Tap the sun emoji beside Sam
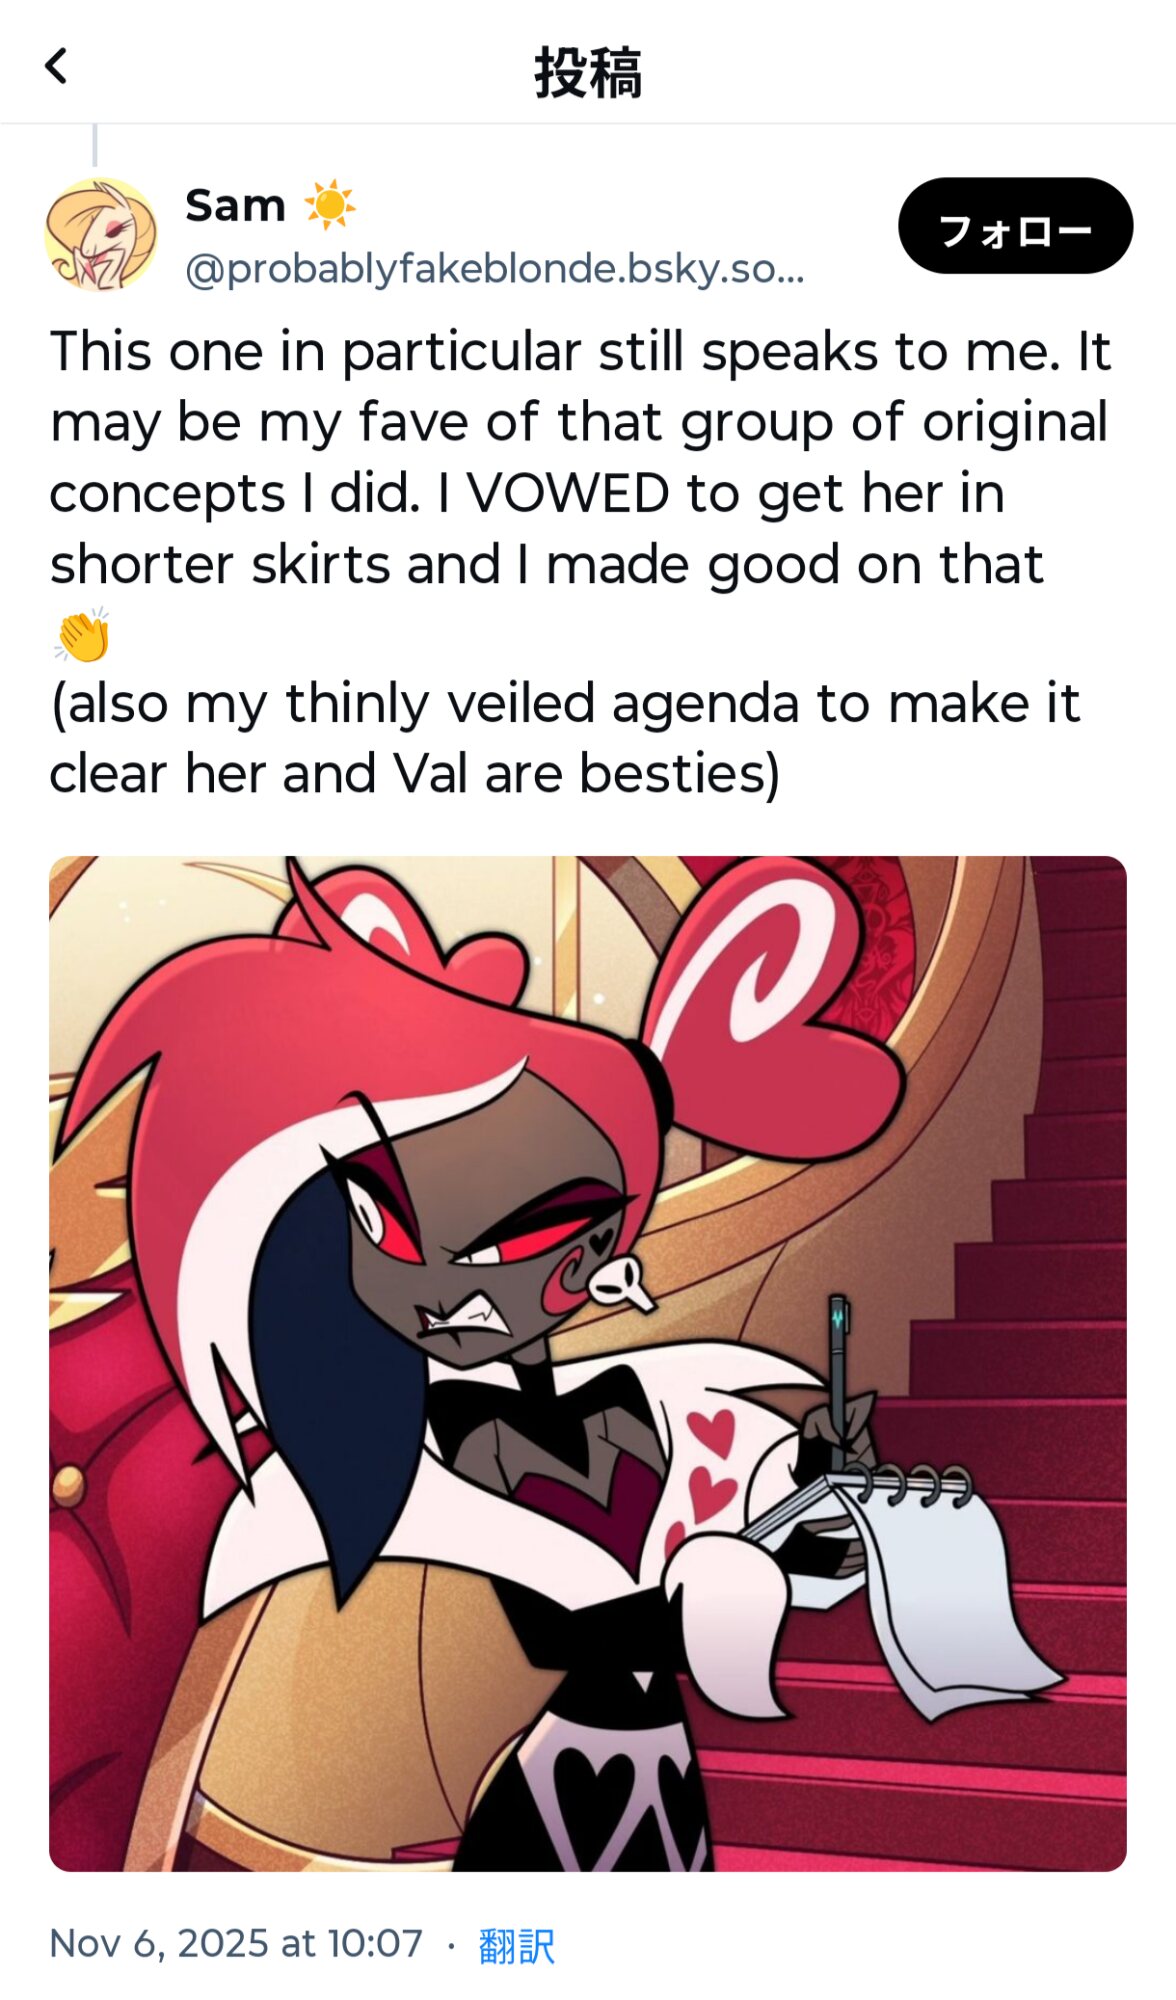Viewport: 1176px width, 2000px height. pos(330,205)
